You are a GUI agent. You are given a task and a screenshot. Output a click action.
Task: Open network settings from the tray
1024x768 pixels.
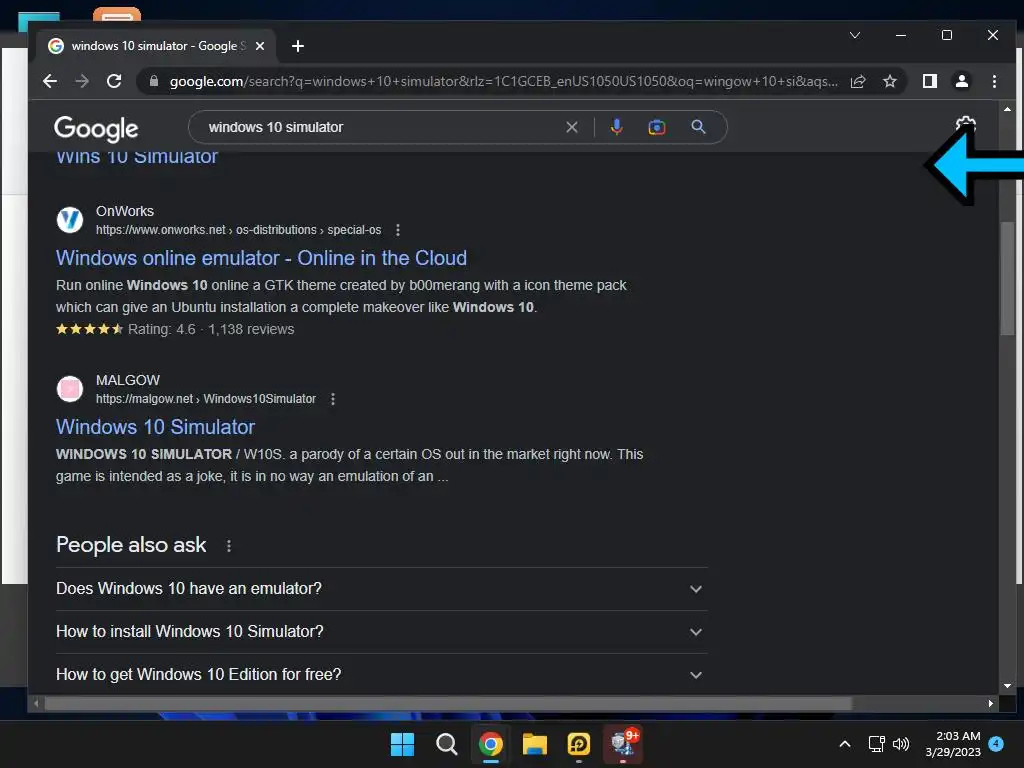click(876, 744)
